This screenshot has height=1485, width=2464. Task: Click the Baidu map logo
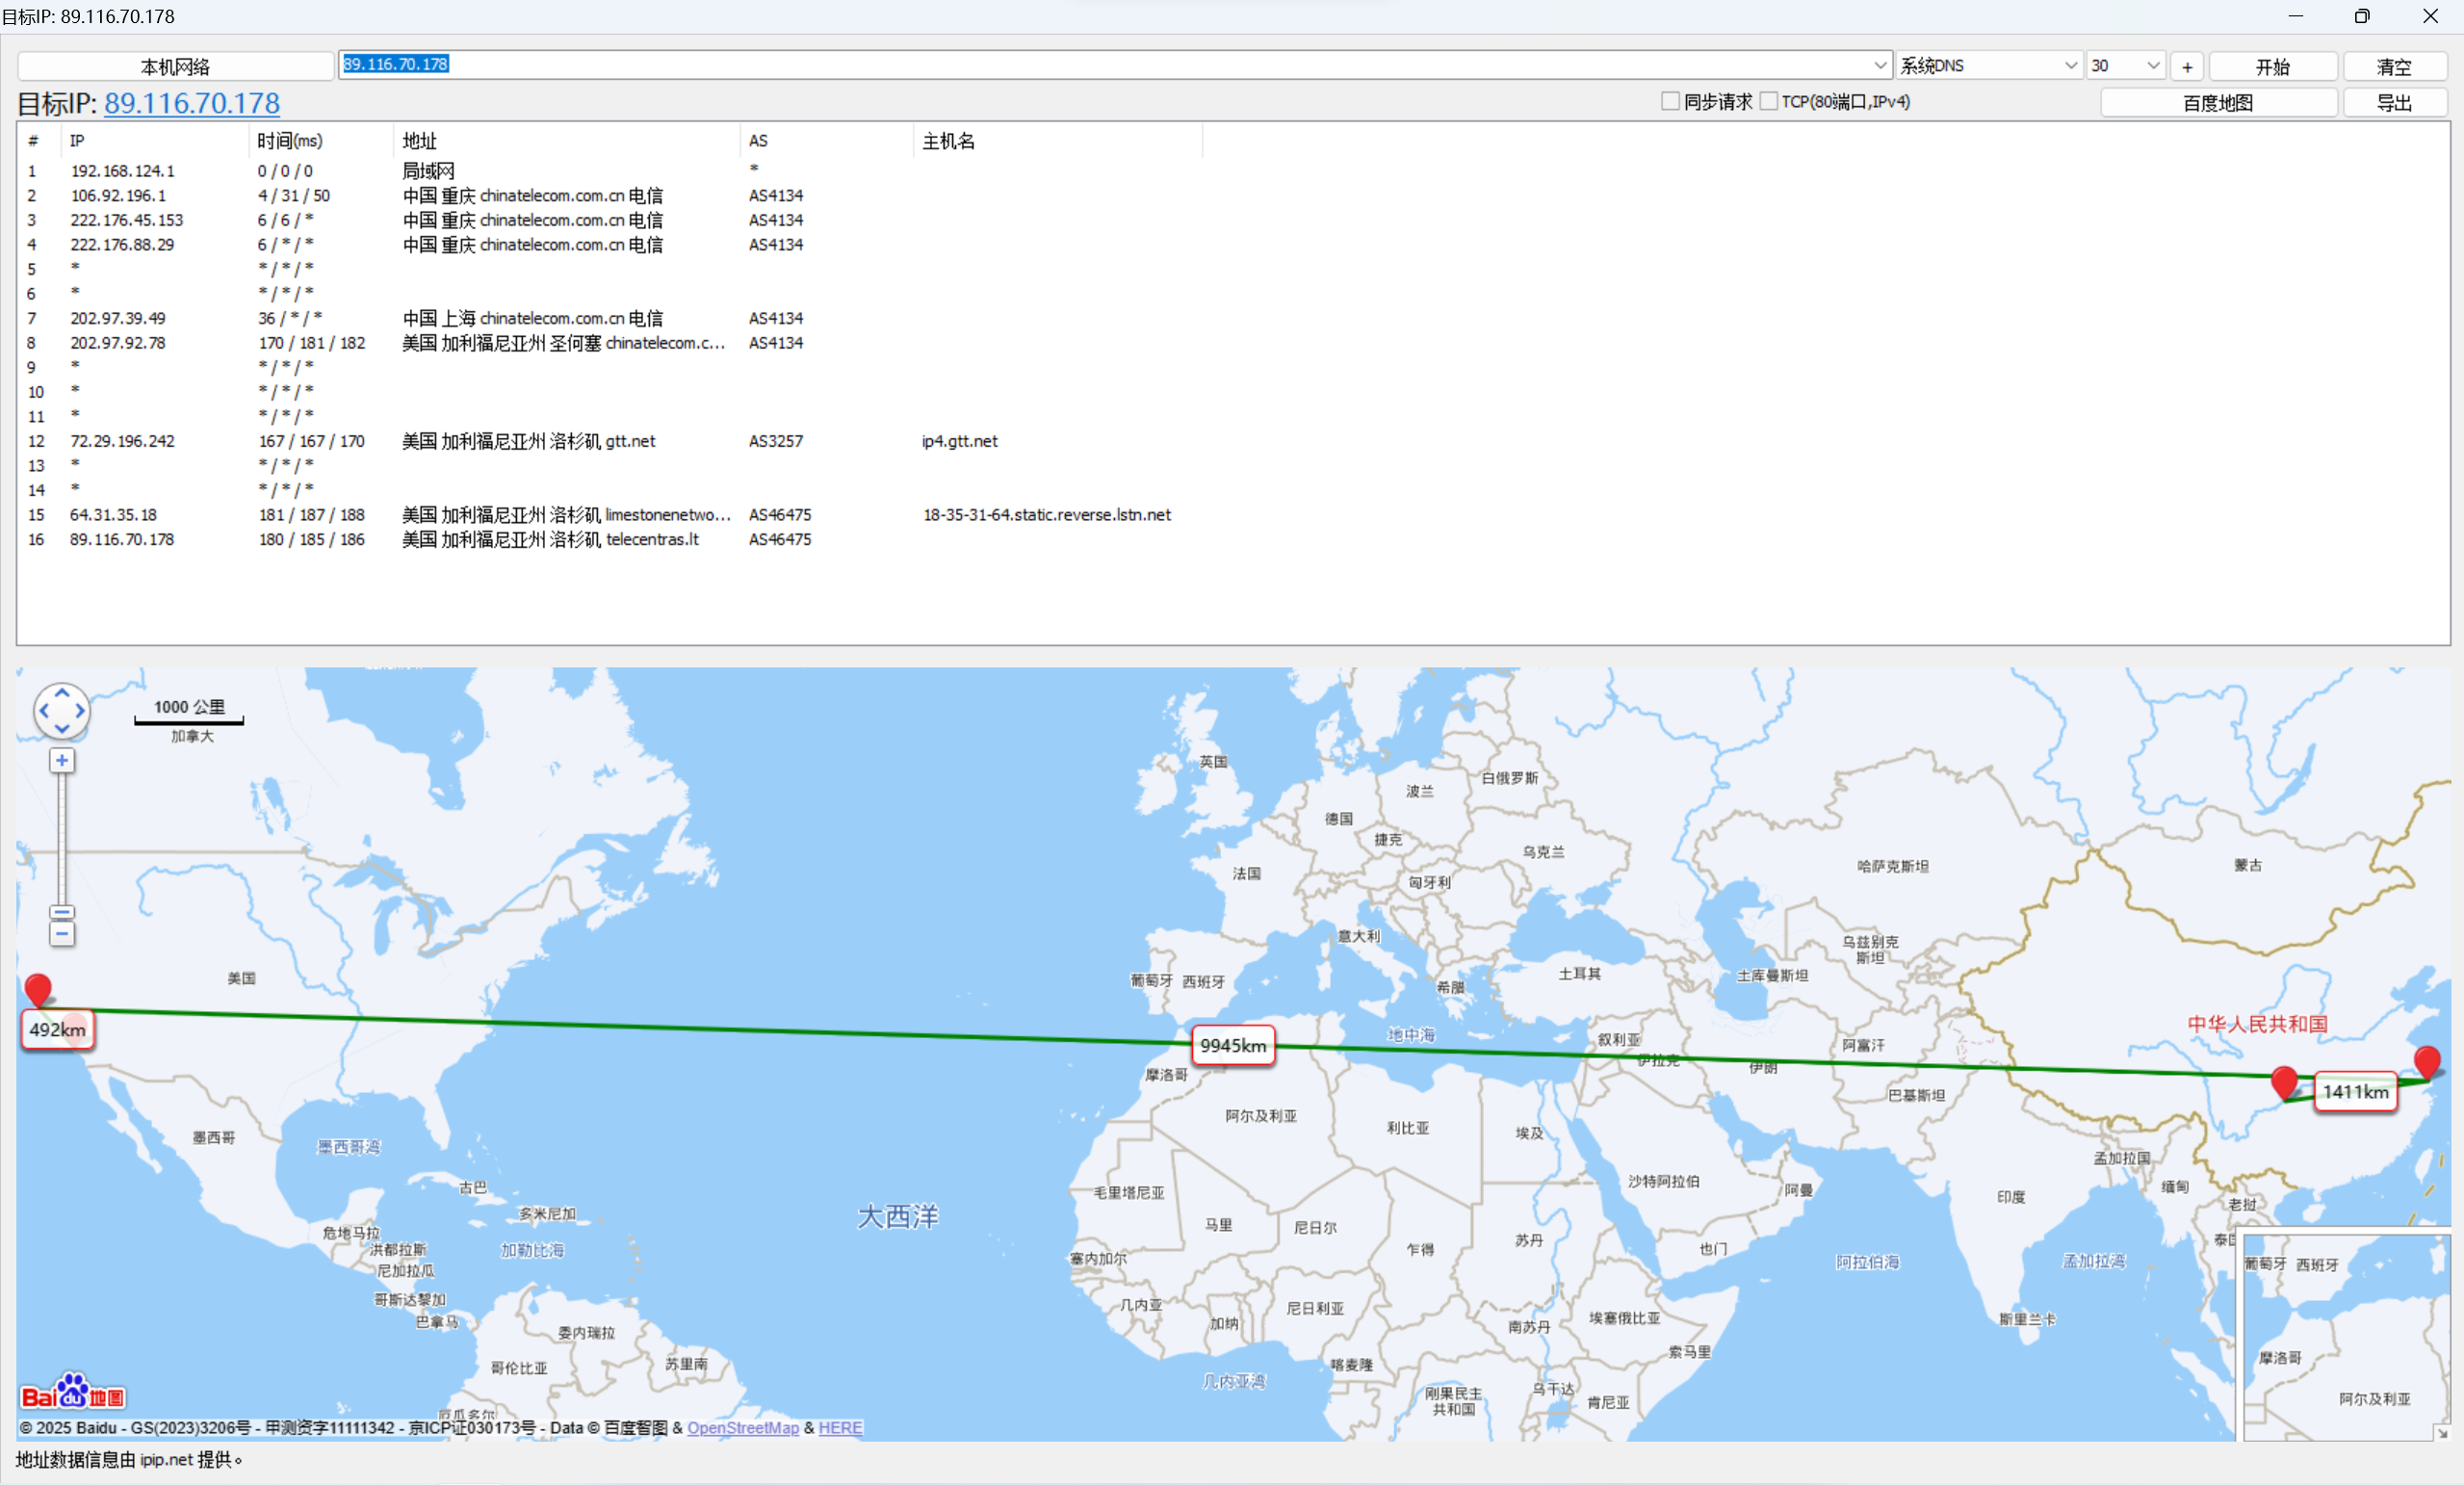(73, 1392)
